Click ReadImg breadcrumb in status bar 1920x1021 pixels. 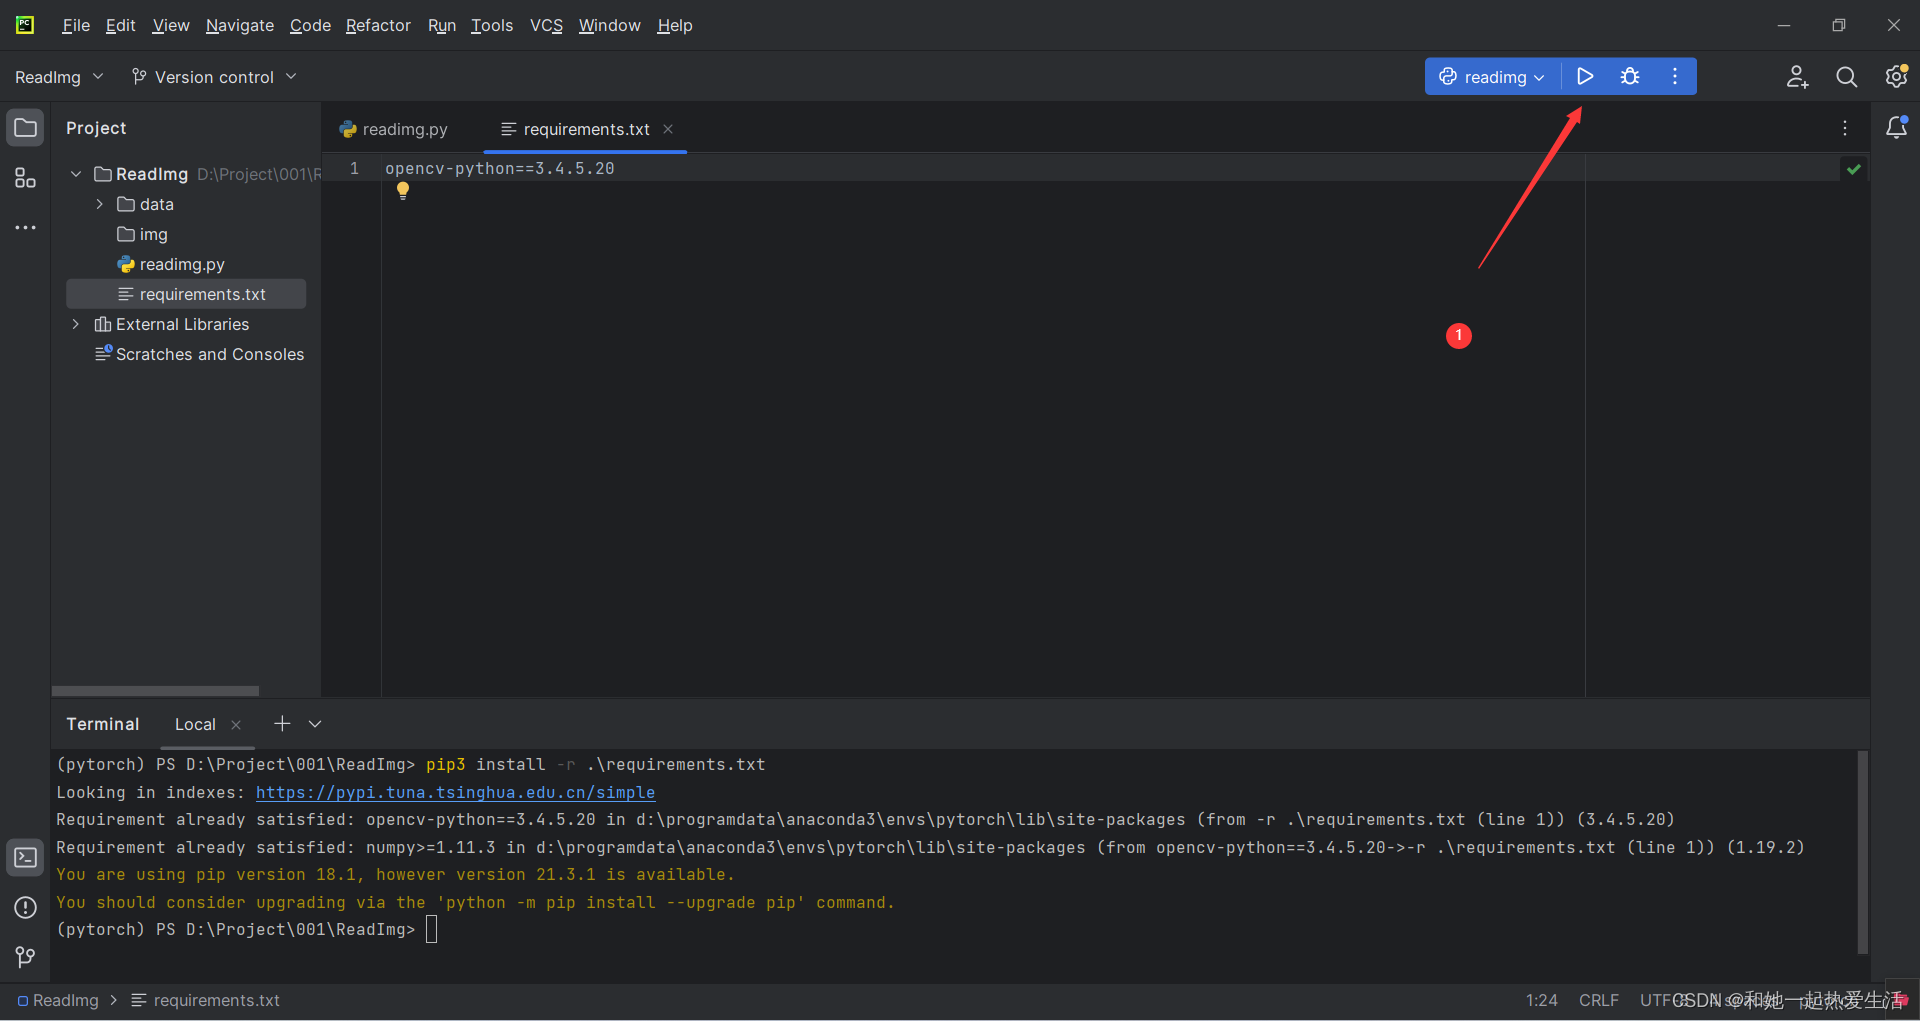pyautogui.click(x=59, y=1000)
